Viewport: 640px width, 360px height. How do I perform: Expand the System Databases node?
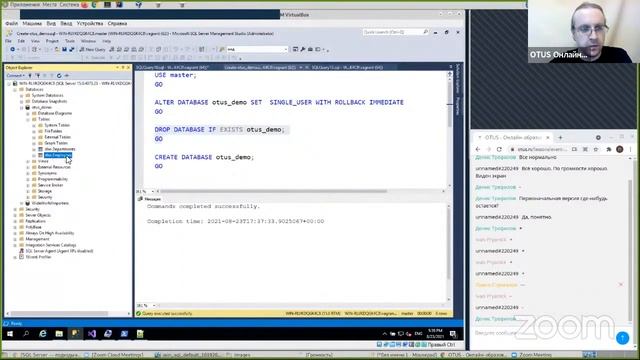22,96
